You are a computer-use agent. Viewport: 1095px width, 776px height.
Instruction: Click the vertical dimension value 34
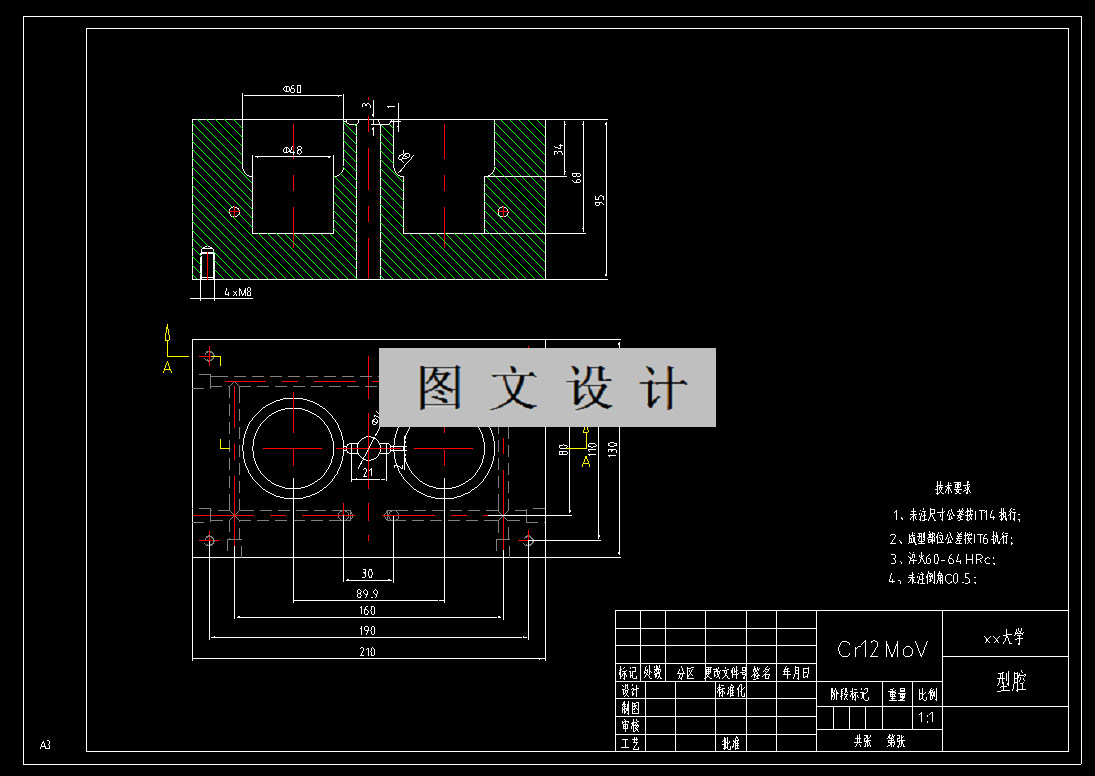coord(558,149)
